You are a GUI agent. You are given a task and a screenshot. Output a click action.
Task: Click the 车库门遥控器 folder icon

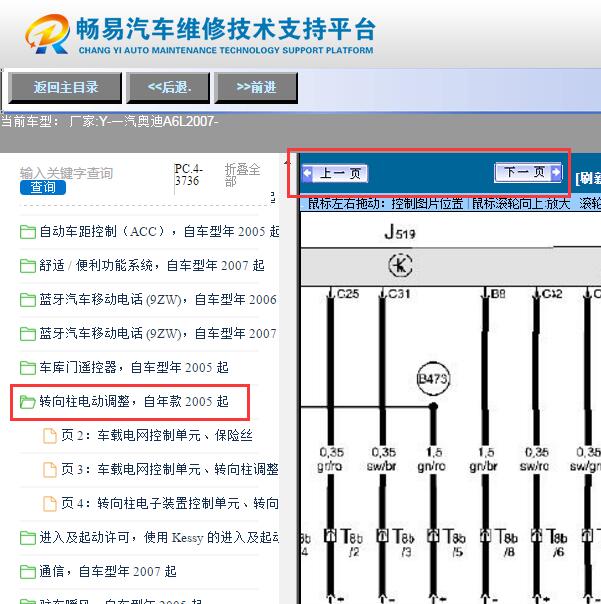click(x=28, y=367)
